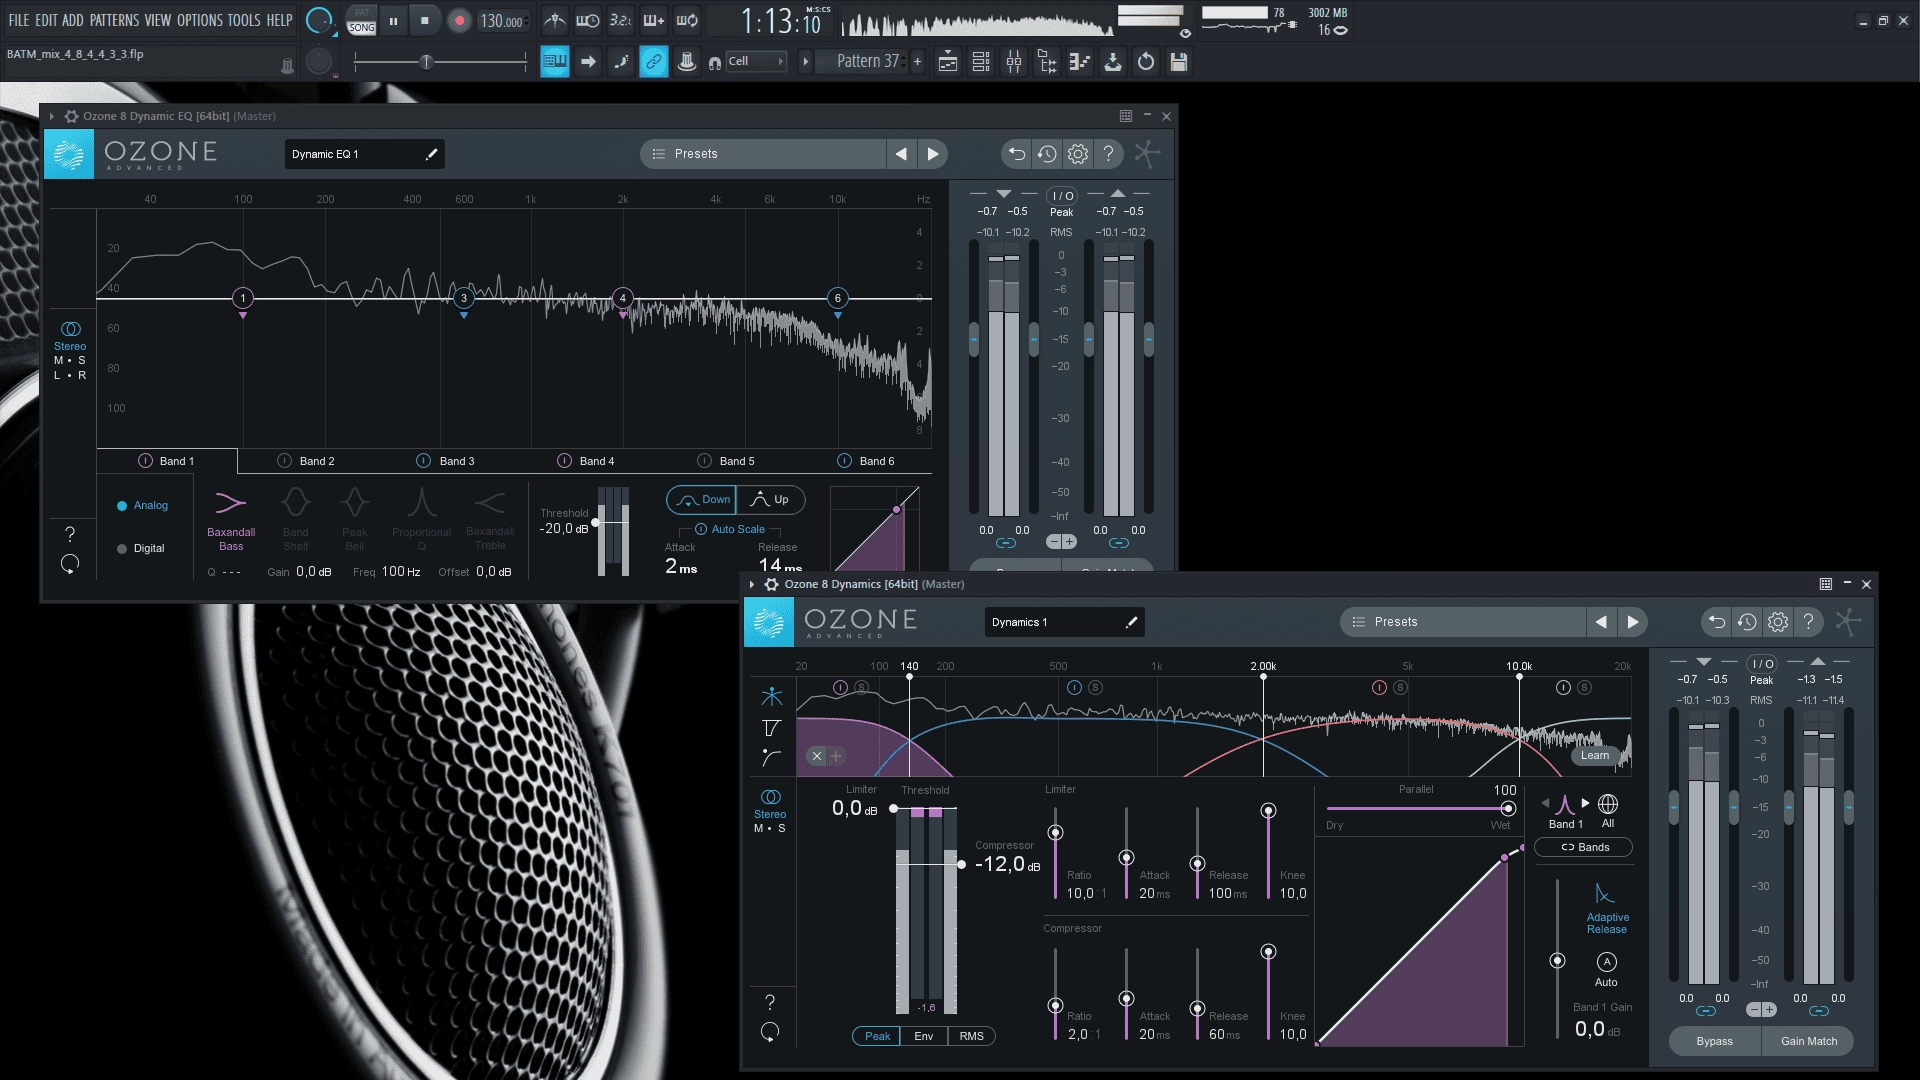The height and width of the screenshot is (1080, 1920).
Task: Toggle loop recording icon in toolbar
Action: pyautogui.click(x=687, y=21)
